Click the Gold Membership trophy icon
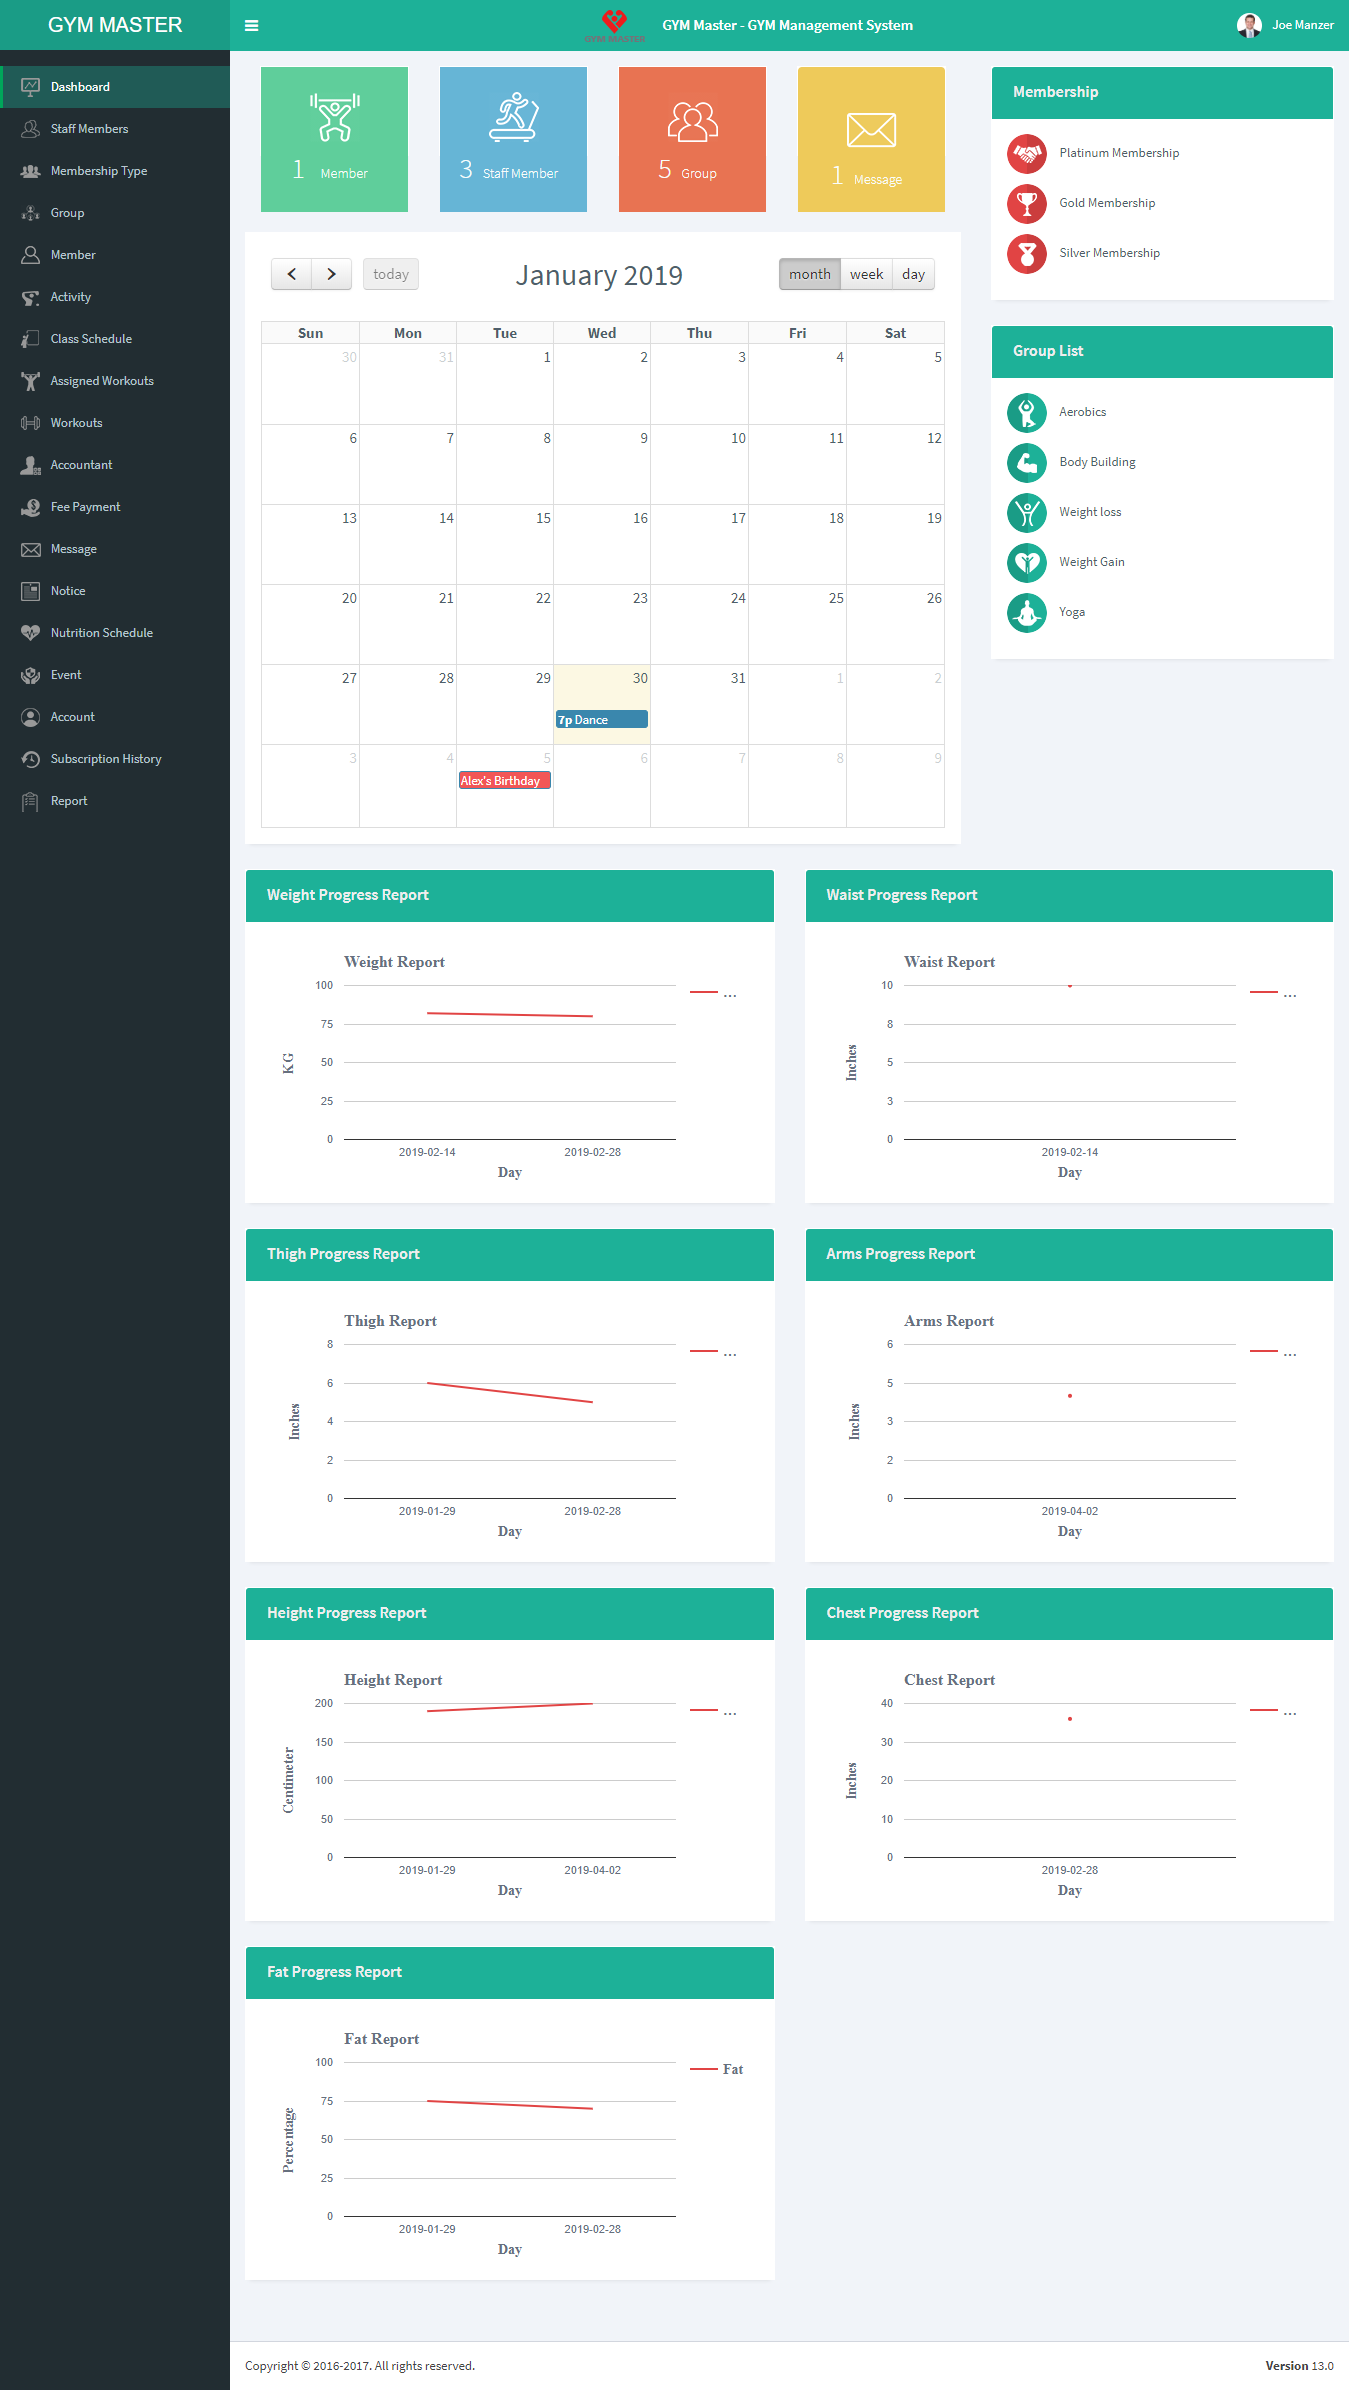The image size is (1349, 2390). coord(1026,204)
